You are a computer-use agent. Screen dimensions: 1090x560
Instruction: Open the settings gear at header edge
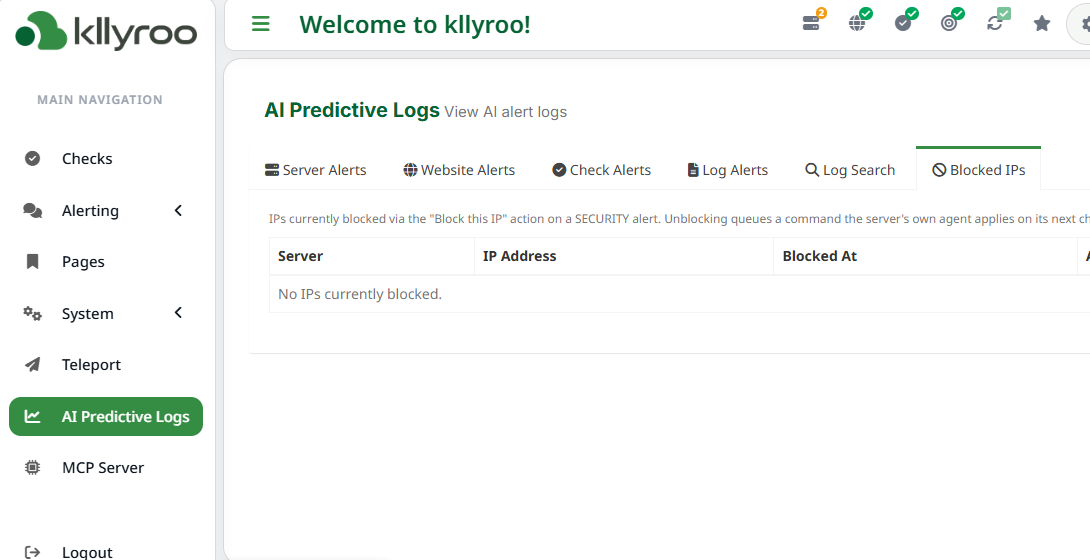coord(1085,24)
